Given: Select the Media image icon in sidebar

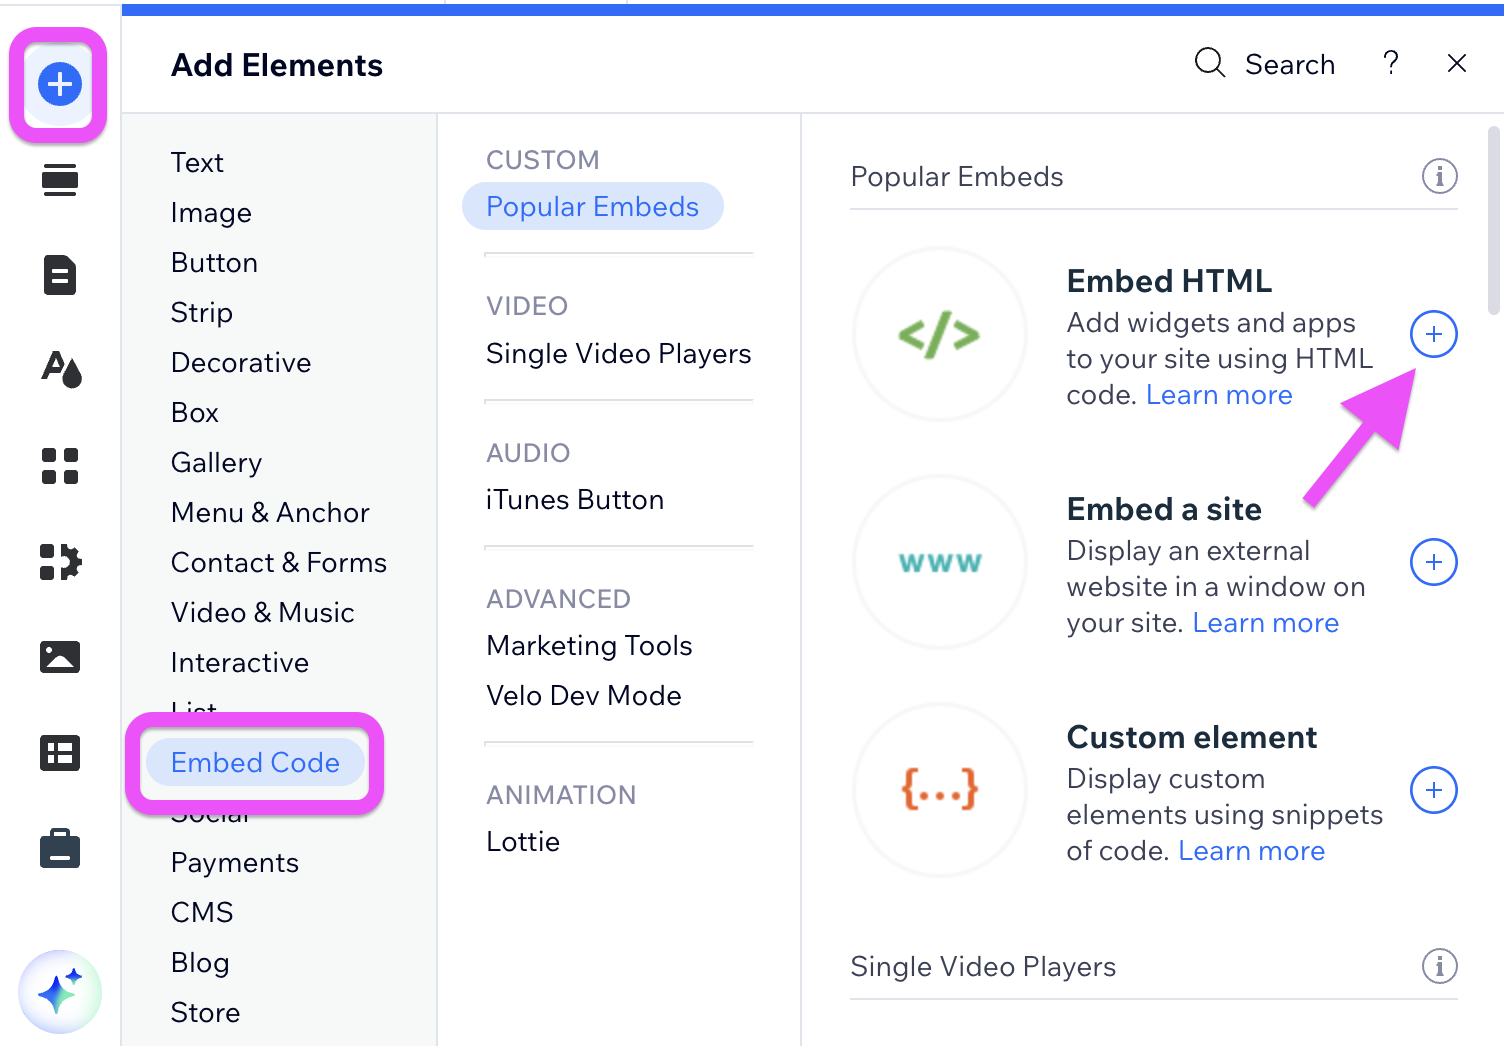Looking at the screenshot, I should click(58, 657).
